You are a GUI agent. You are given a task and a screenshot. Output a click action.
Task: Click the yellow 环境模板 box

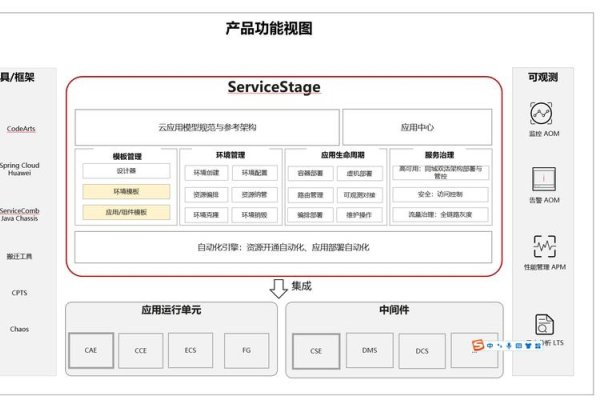point(126,191)
